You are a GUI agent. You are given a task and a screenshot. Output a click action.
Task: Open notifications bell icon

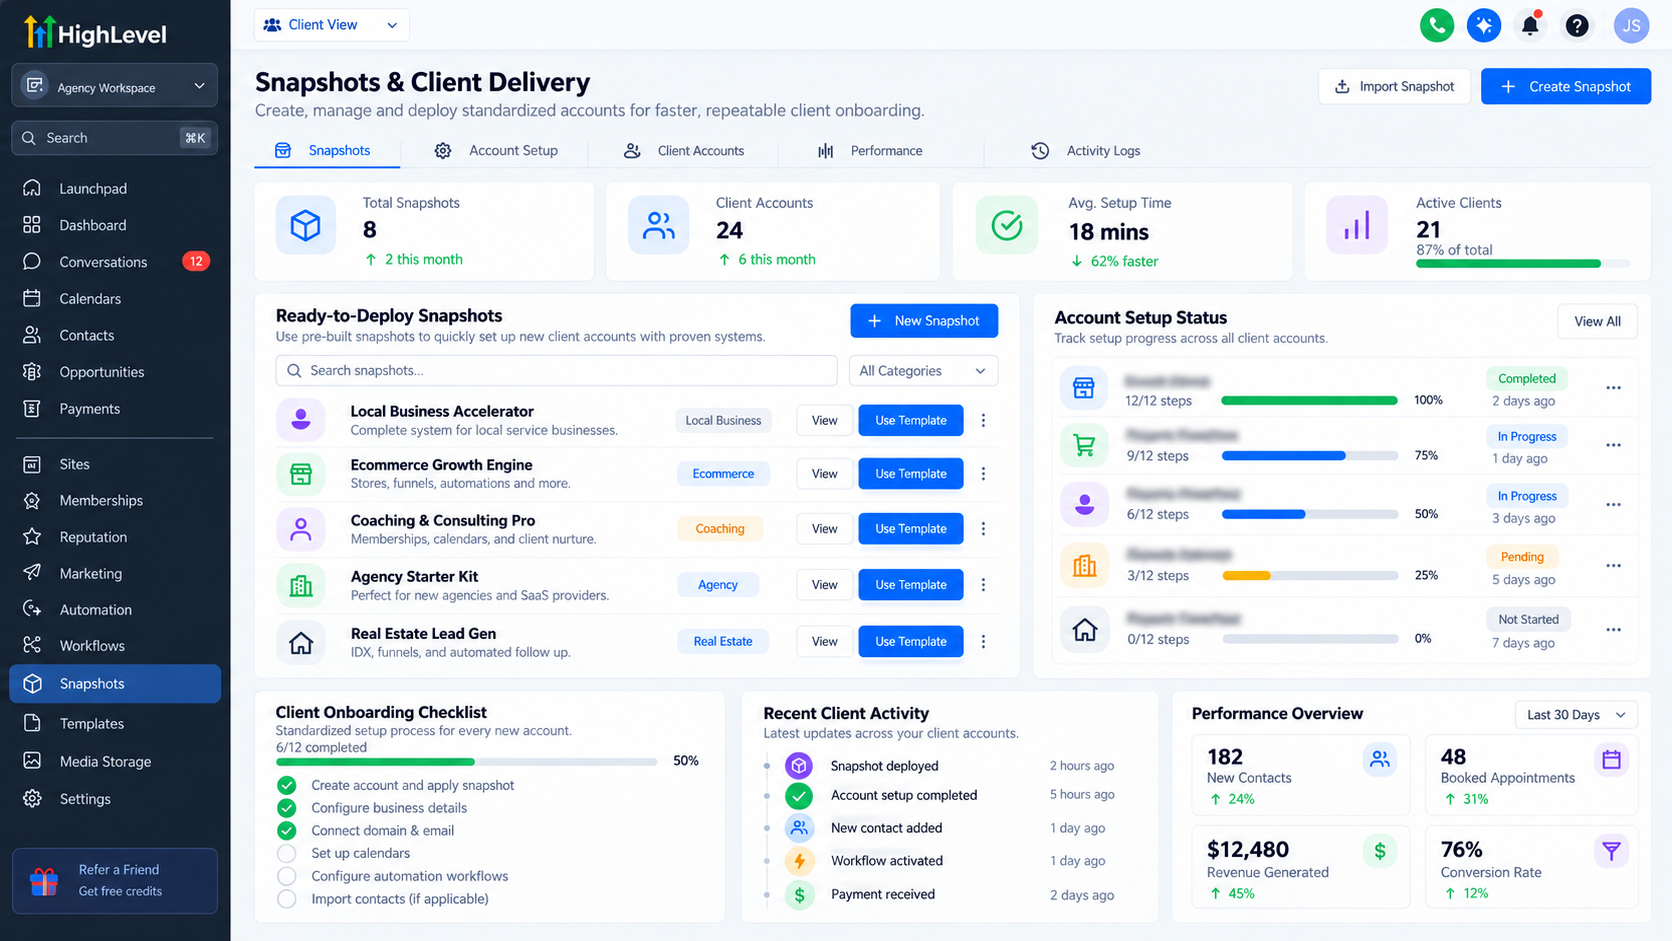1530,25
